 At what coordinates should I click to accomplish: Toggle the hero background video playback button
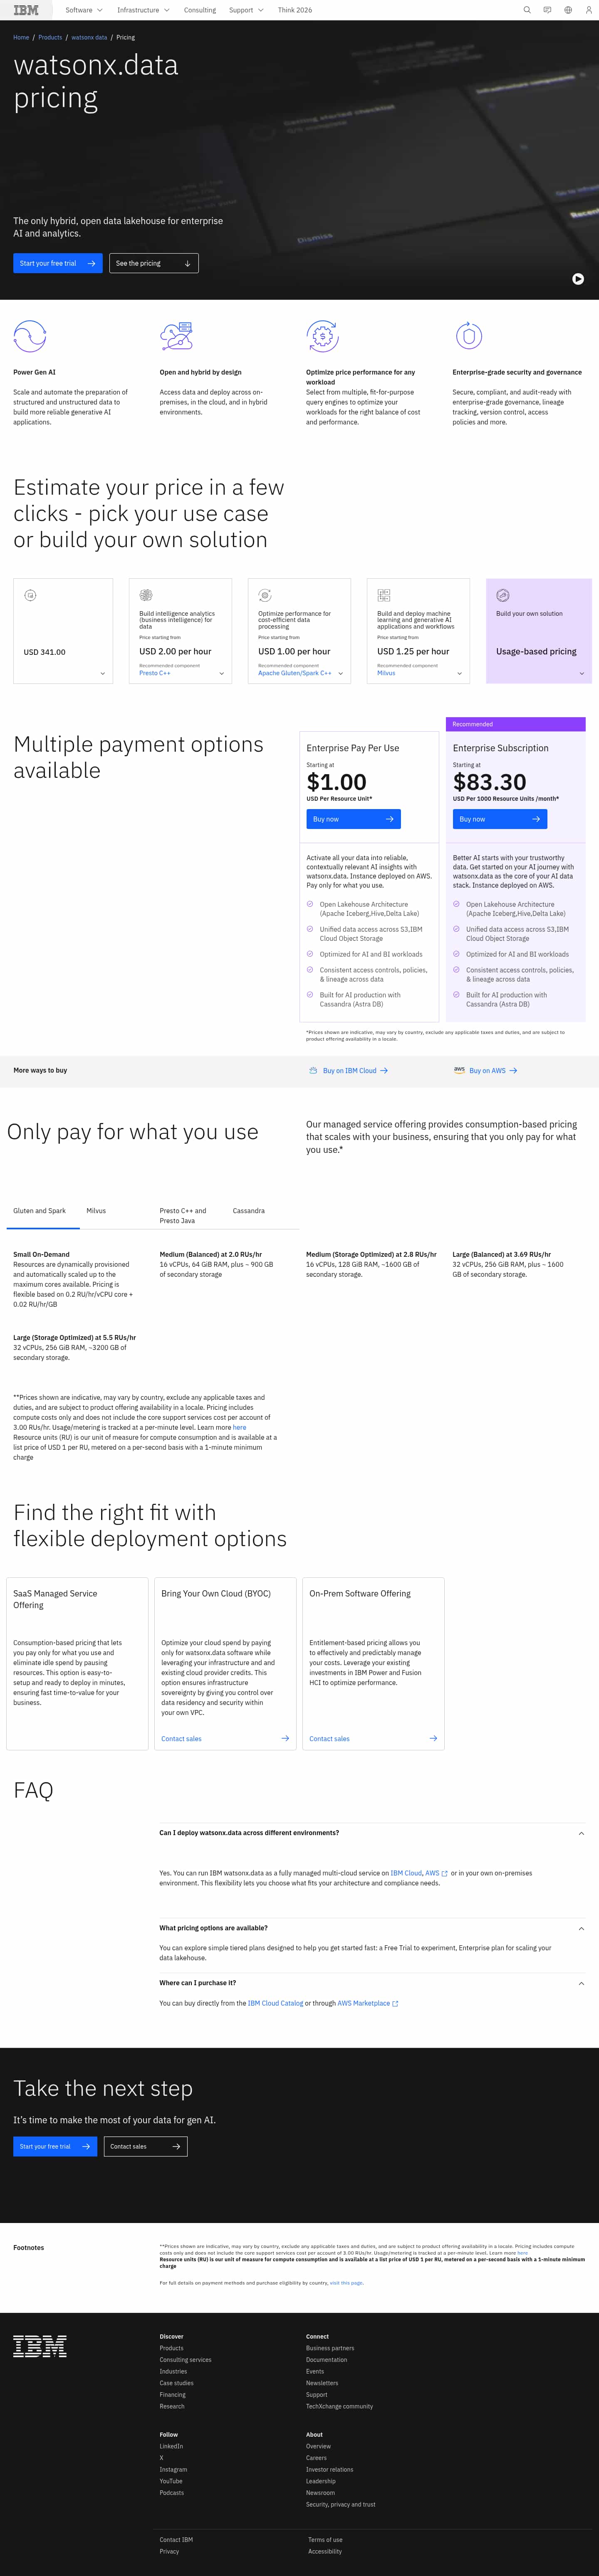pyautogui.click(x=578, y=279)
